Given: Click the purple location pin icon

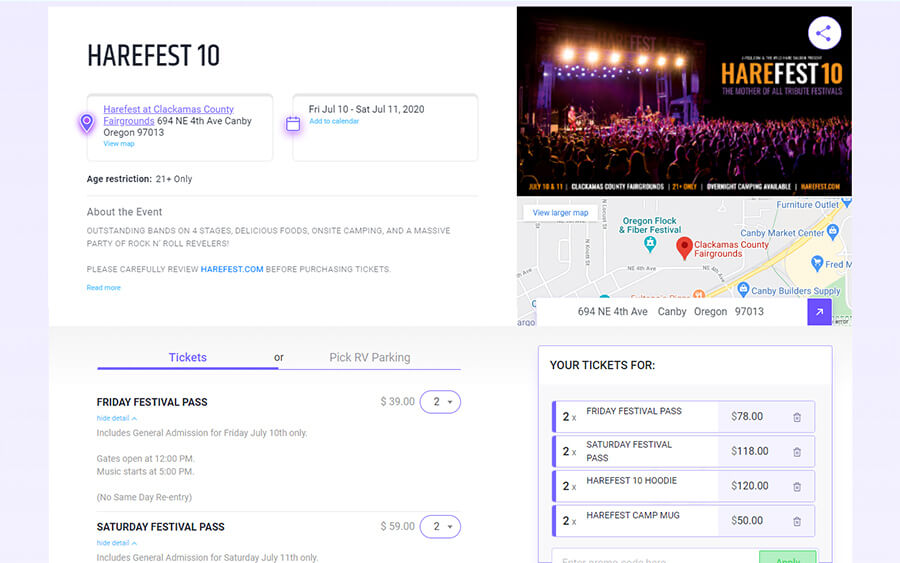Looking at the screenshot, I should tap(87, 123).
